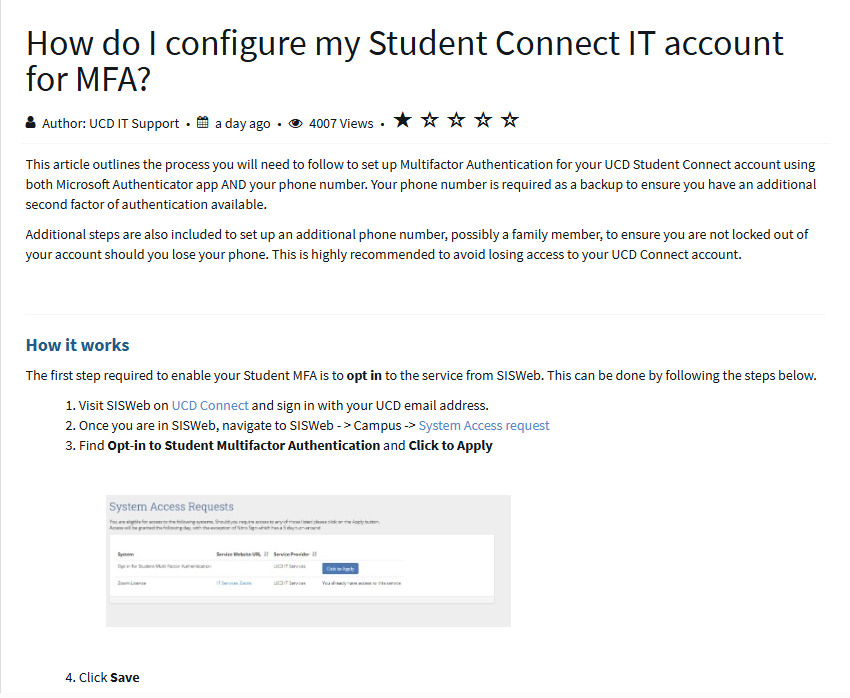Click IT Services Zoom link in screenshot

tap(234, 582)
